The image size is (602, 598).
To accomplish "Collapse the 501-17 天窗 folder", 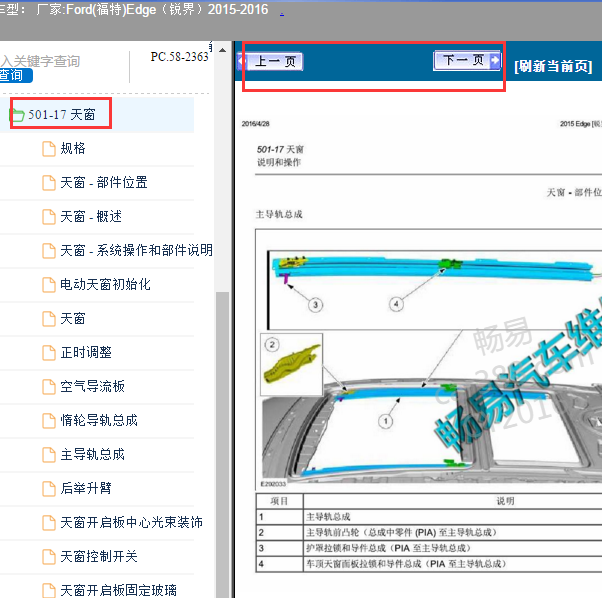I will coord(61,114).
